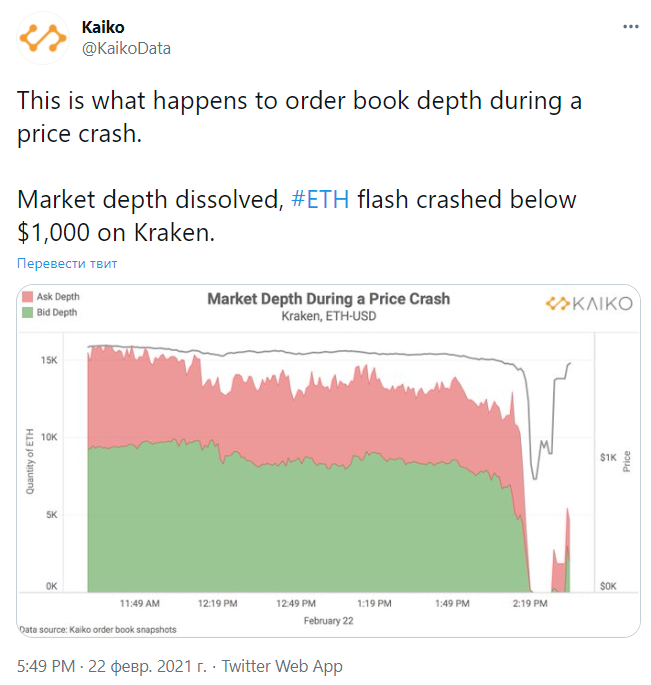Click the "February 22" date label

[x=329, y=620]
